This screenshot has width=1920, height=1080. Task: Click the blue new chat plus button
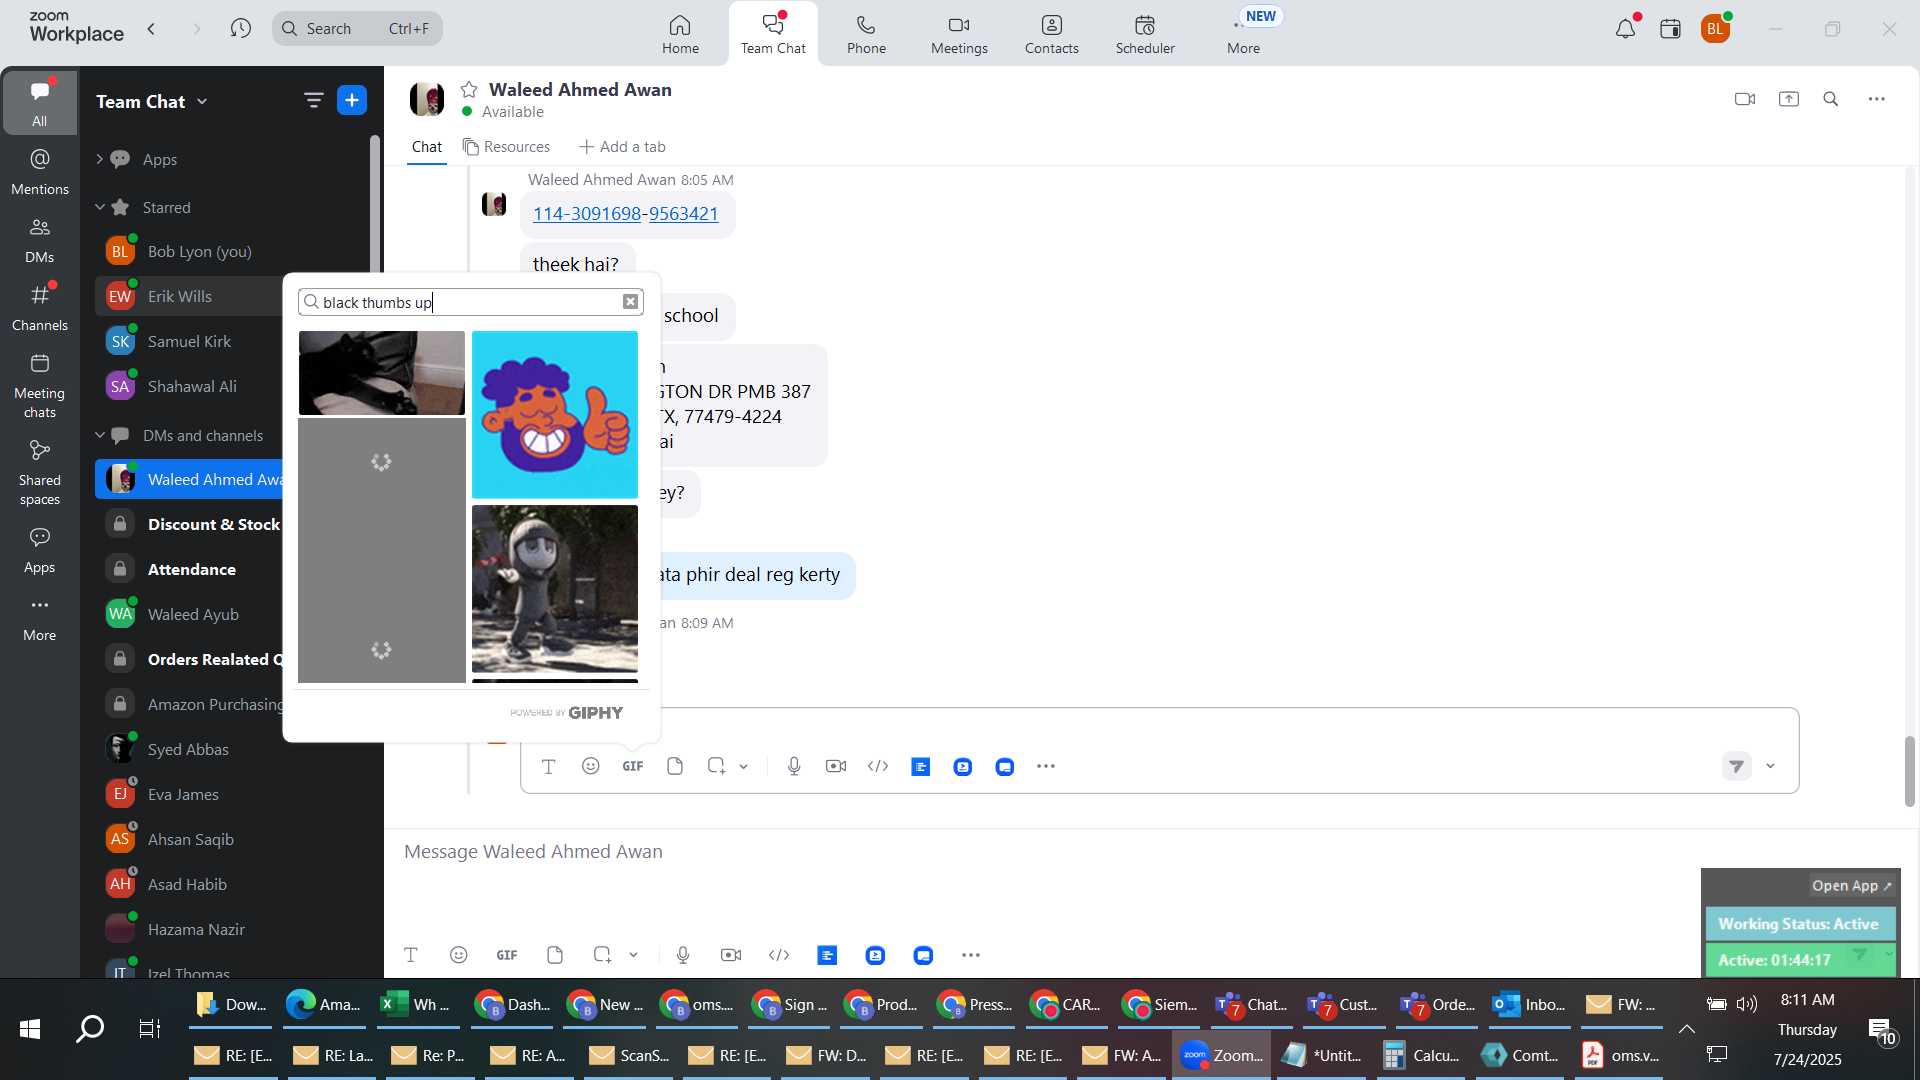tap(352, 100)
